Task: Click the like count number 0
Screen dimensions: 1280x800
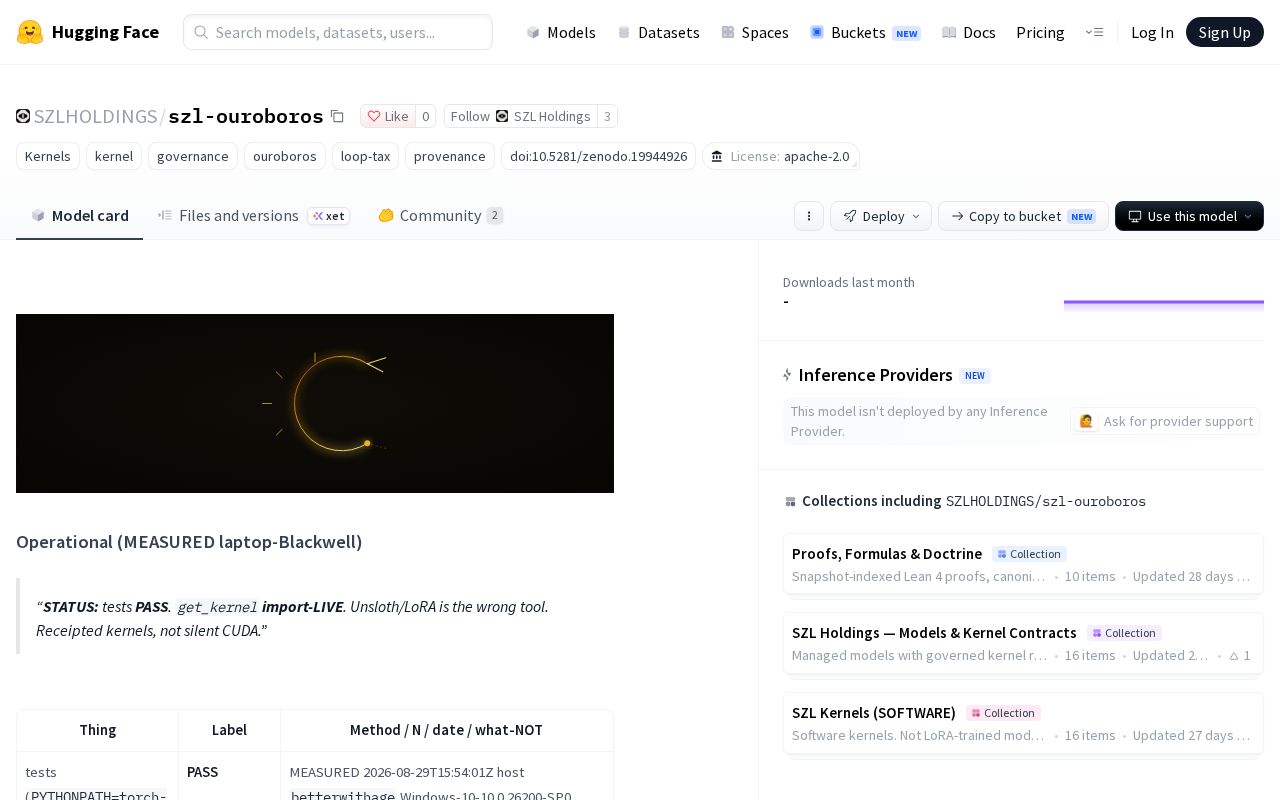Action: [x=425, y=116]
